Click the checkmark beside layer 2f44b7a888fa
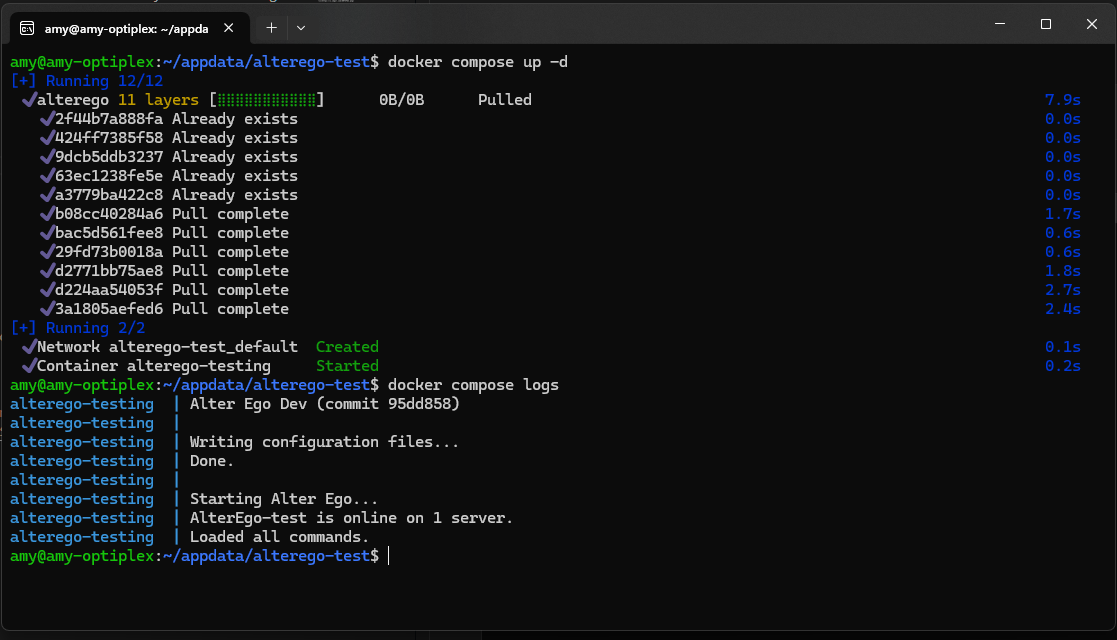 tap(46, 119)
